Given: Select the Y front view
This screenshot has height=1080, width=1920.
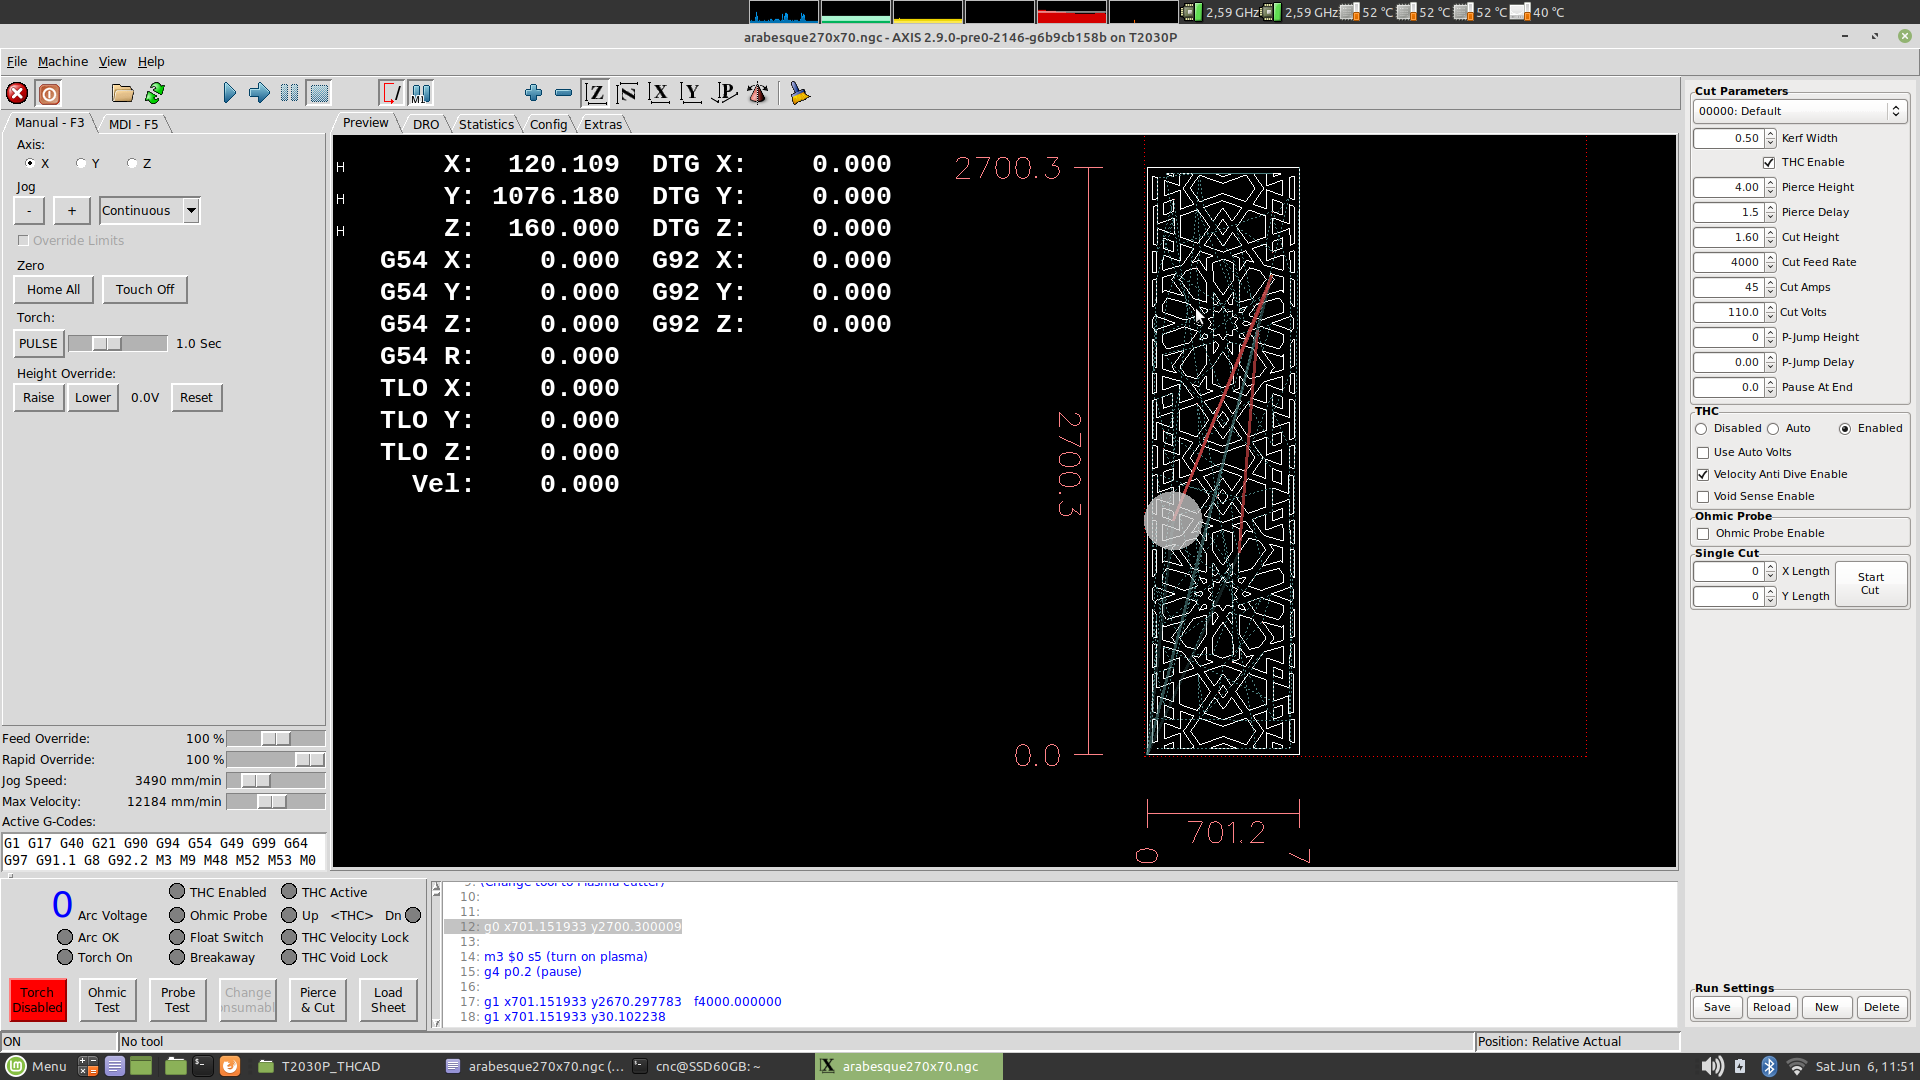Looking at the screenshot, I should pos(691,93).
